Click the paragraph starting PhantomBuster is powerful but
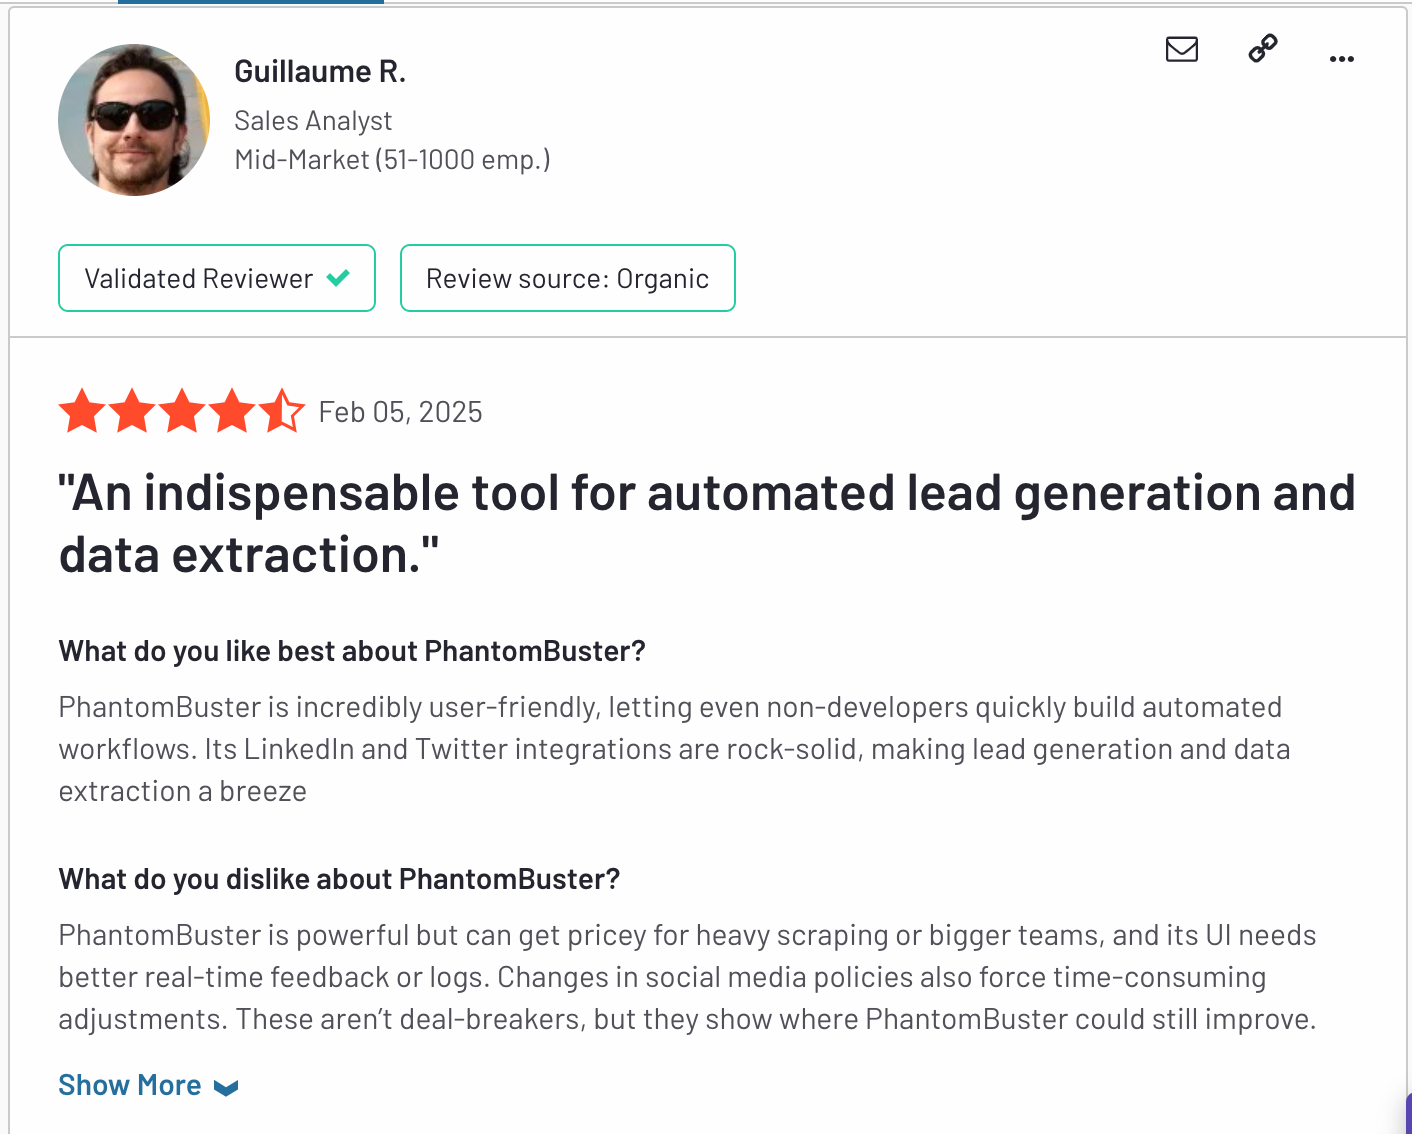Screen dimensions: 1412x1134 click(688, 977)
